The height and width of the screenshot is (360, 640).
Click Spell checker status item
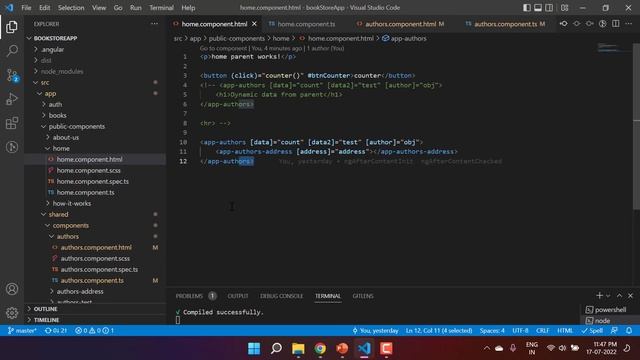click(x=592, y=330)
